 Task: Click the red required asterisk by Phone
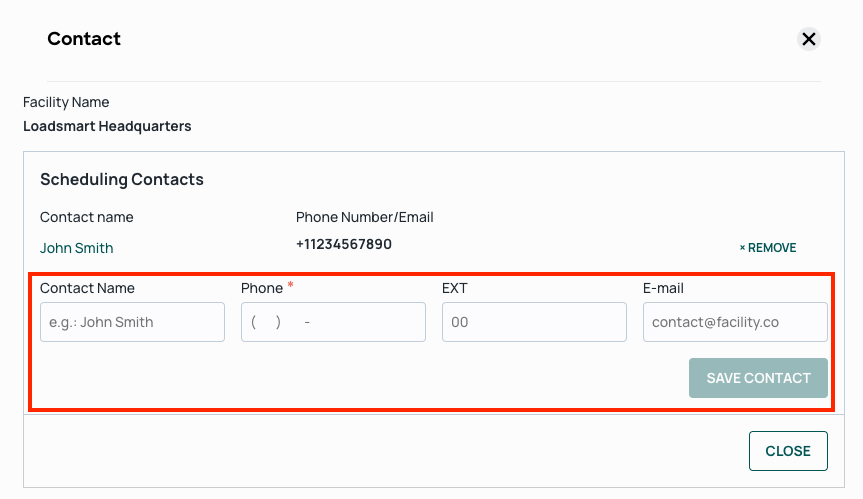click(x=291, y=285)
